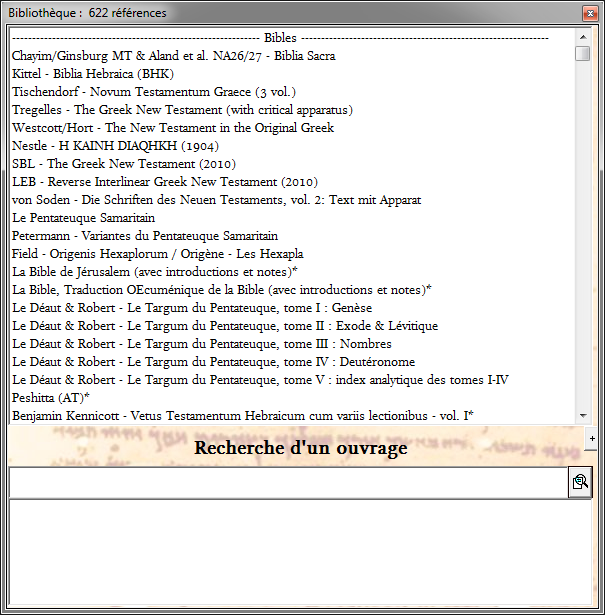Click the list scrollbar up arrow
This screenshot has width=605, height=615.
pos(583,37)
